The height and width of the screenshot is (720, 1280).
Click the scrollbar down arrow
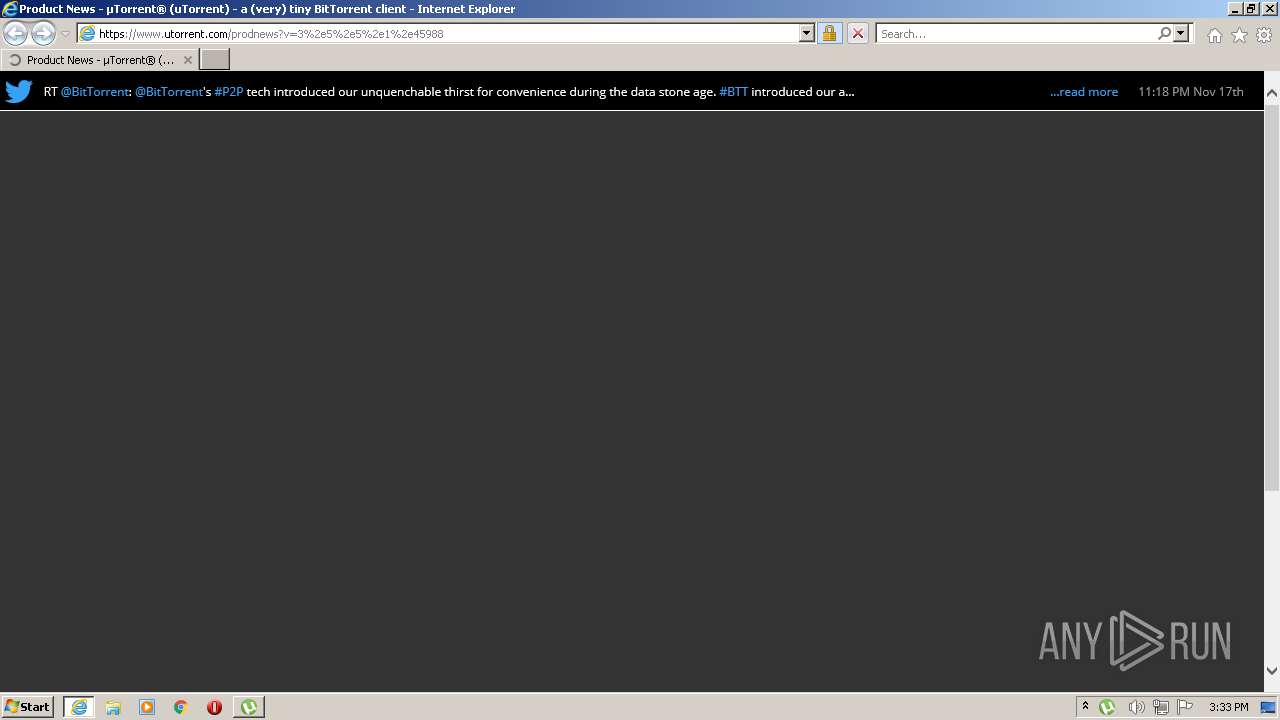(1272, 671)
